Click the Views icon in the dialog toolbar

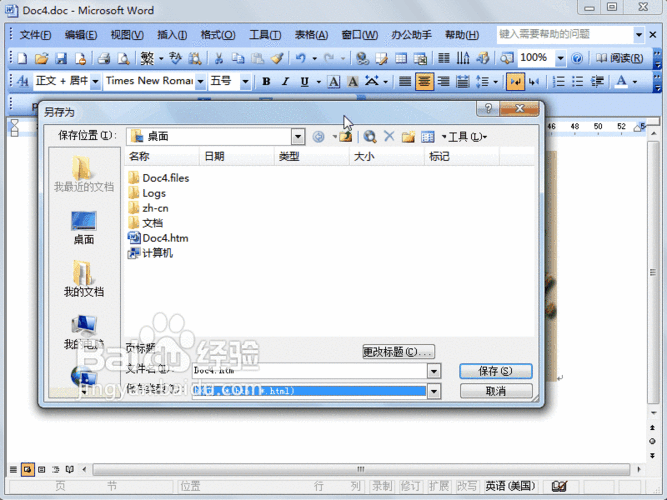pyautogui.click(x=427, y=136)
